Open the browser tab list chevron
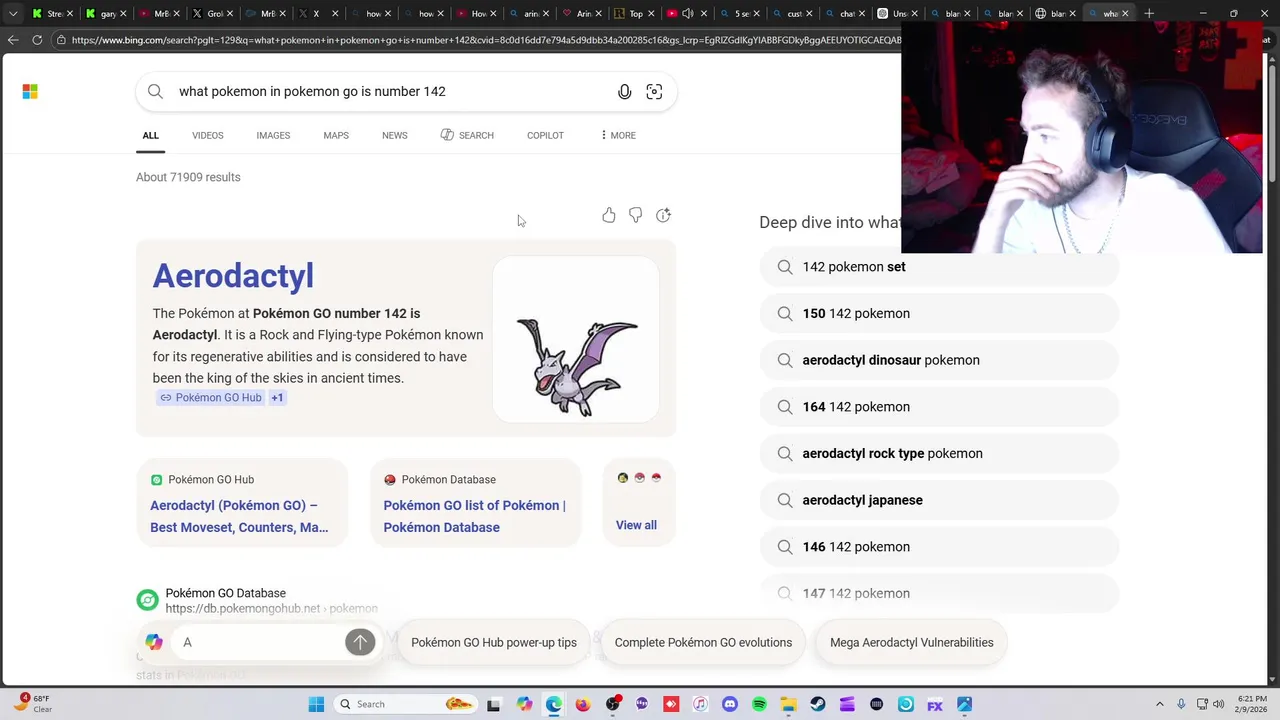Screen dimensions: 1280x720 (x=13, y=14)
